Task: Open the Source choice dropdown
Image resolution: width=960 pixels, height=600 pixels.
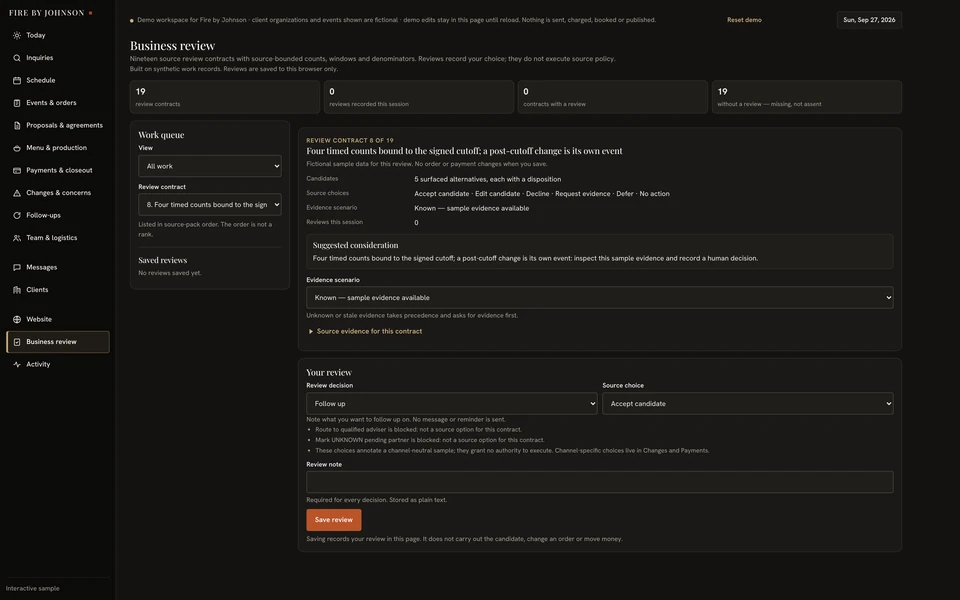Action: coord(748,403)
